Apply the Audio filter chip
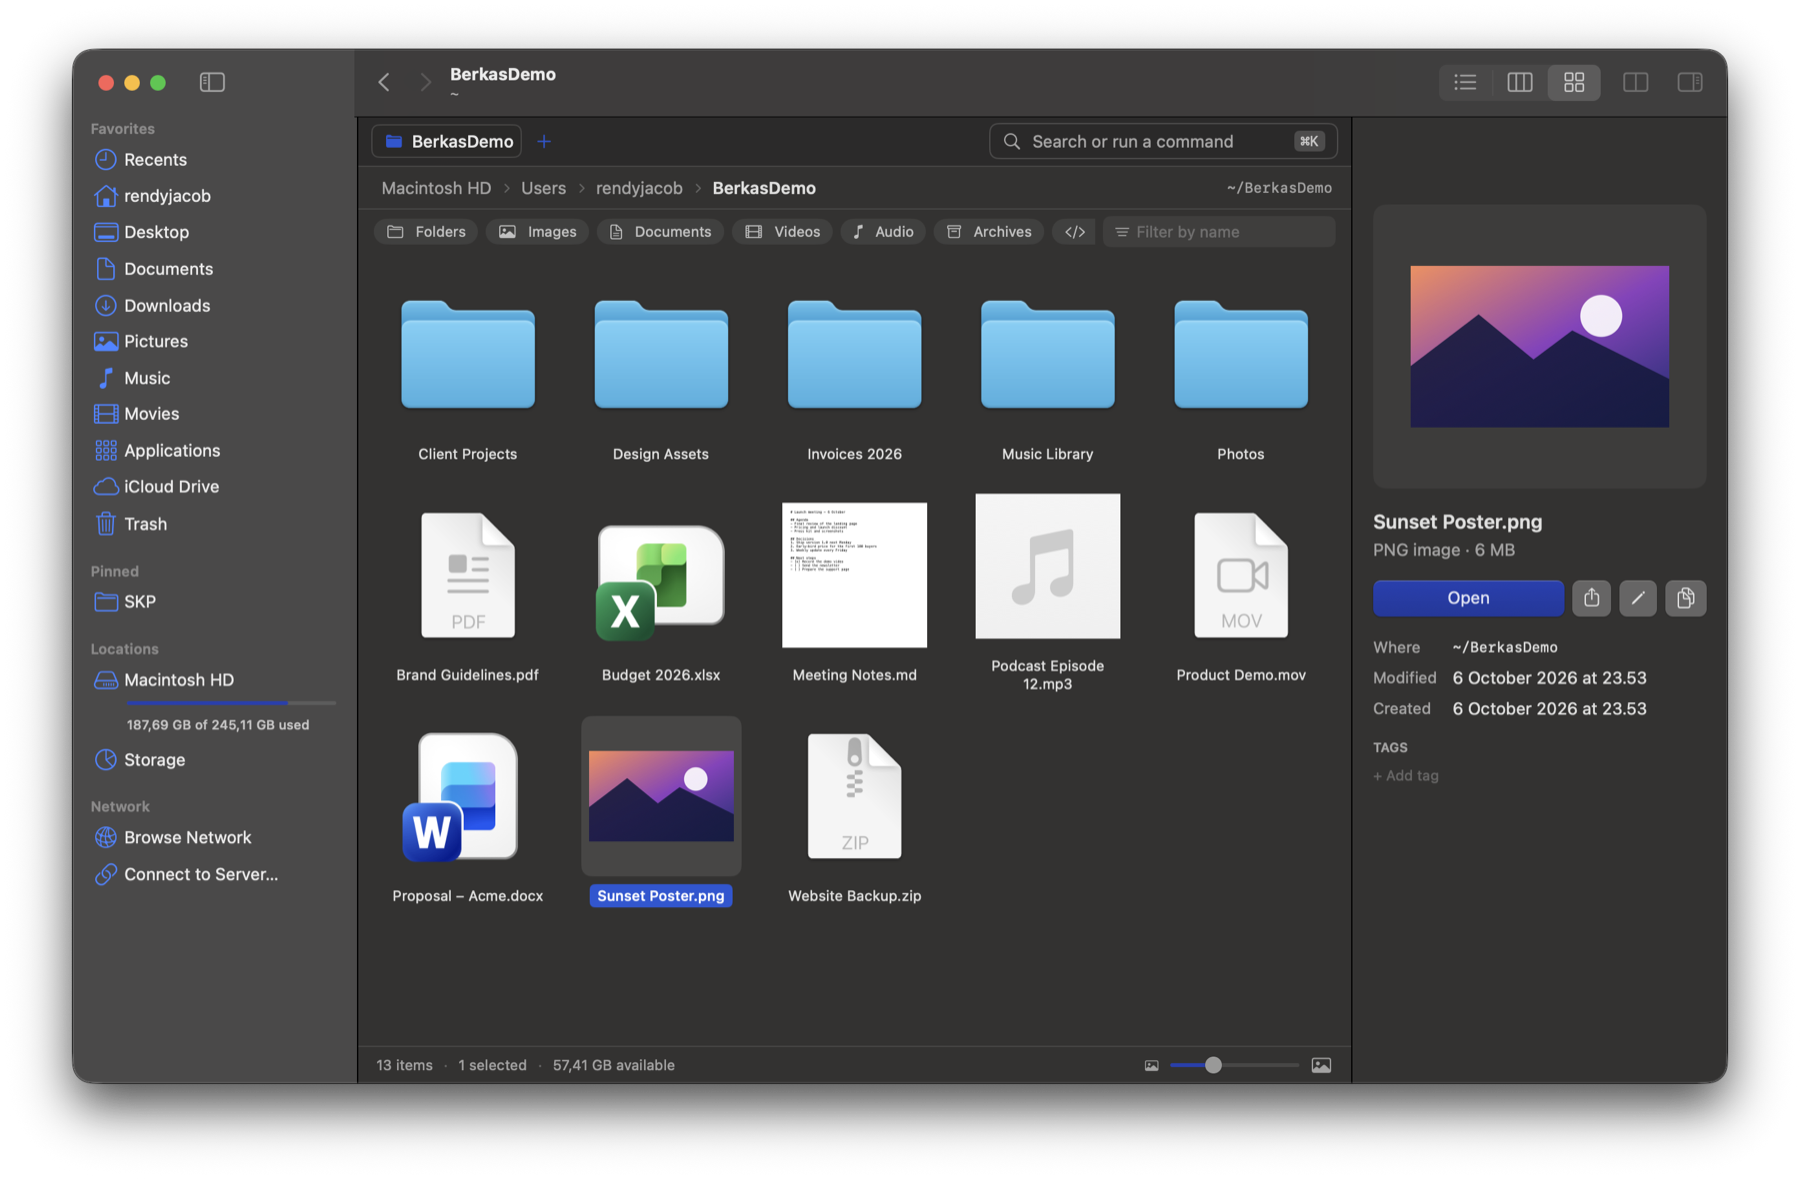The height and width of the screenshot is (1179, 1800). pyautogui.click(x=883, y=232)
